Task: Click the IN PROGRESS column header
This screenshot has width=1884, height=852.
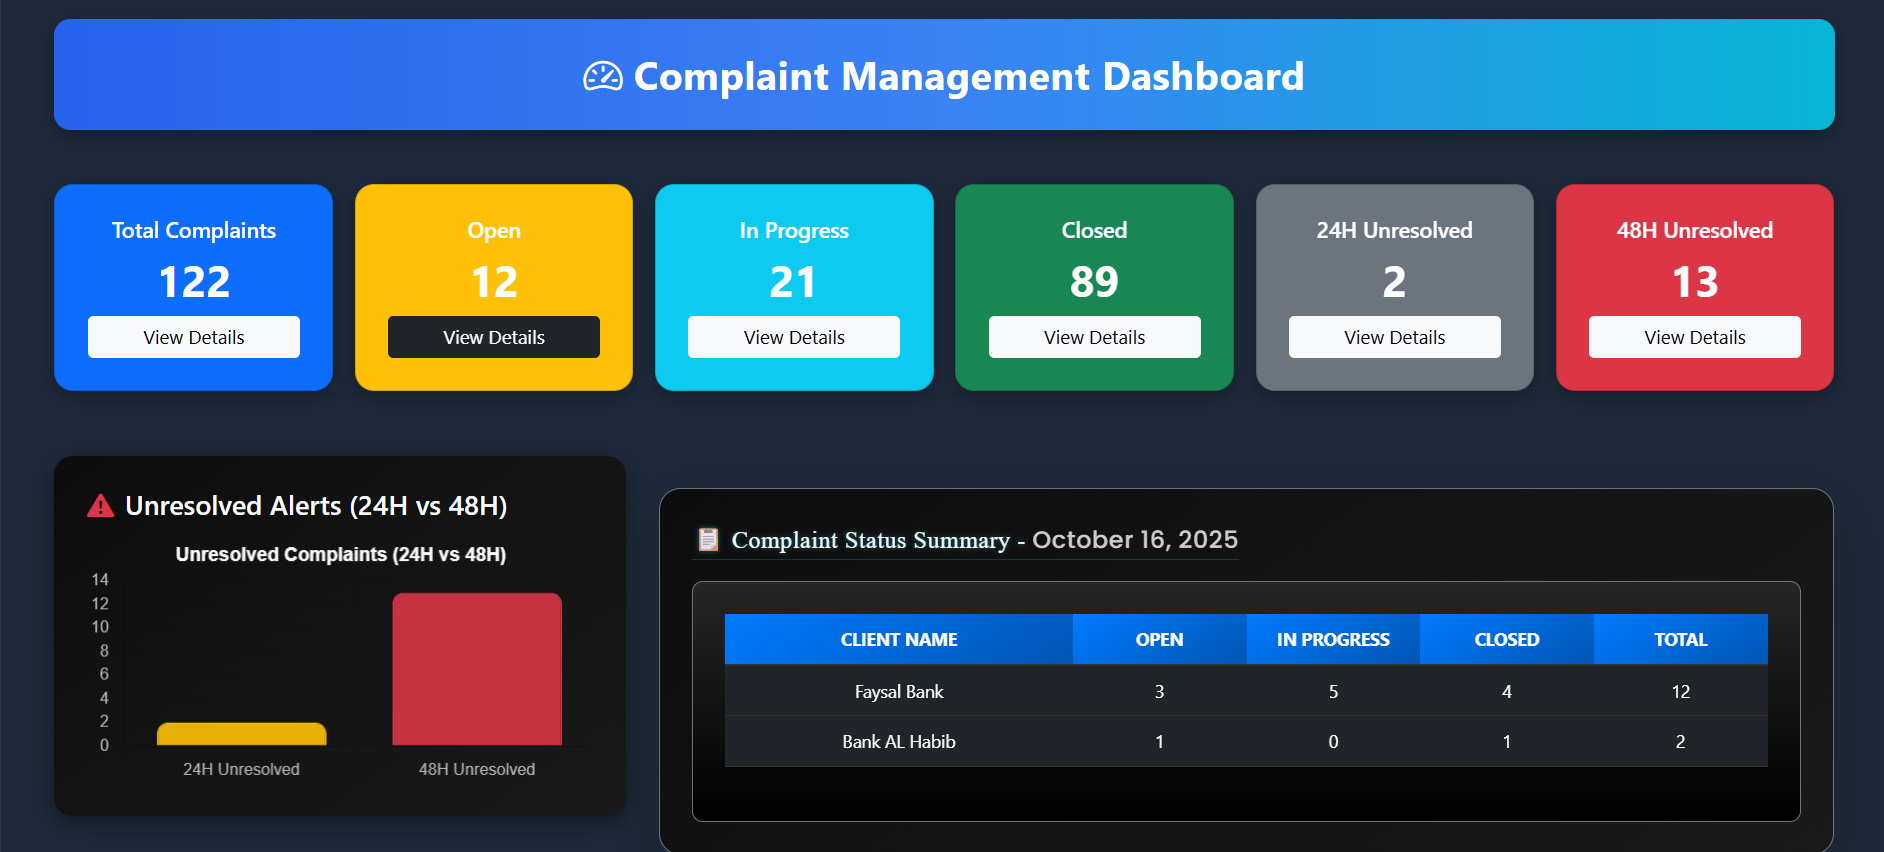Action: coord(1333,639)
